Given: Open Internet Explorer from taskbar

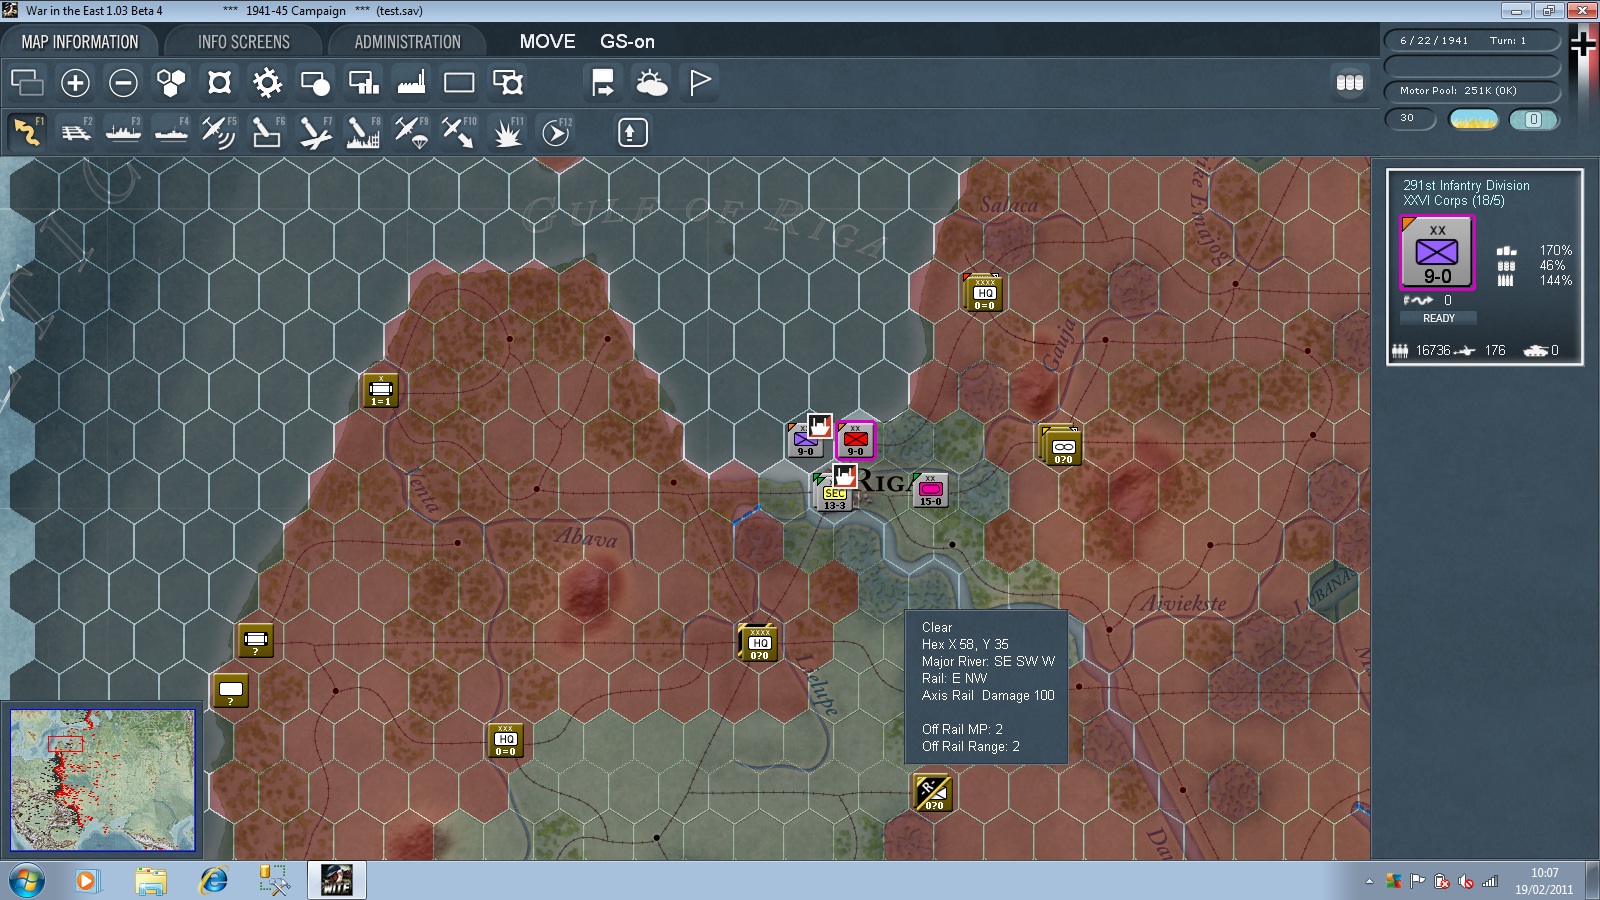Looking at the screenshot, I should [x=213, y=881].
